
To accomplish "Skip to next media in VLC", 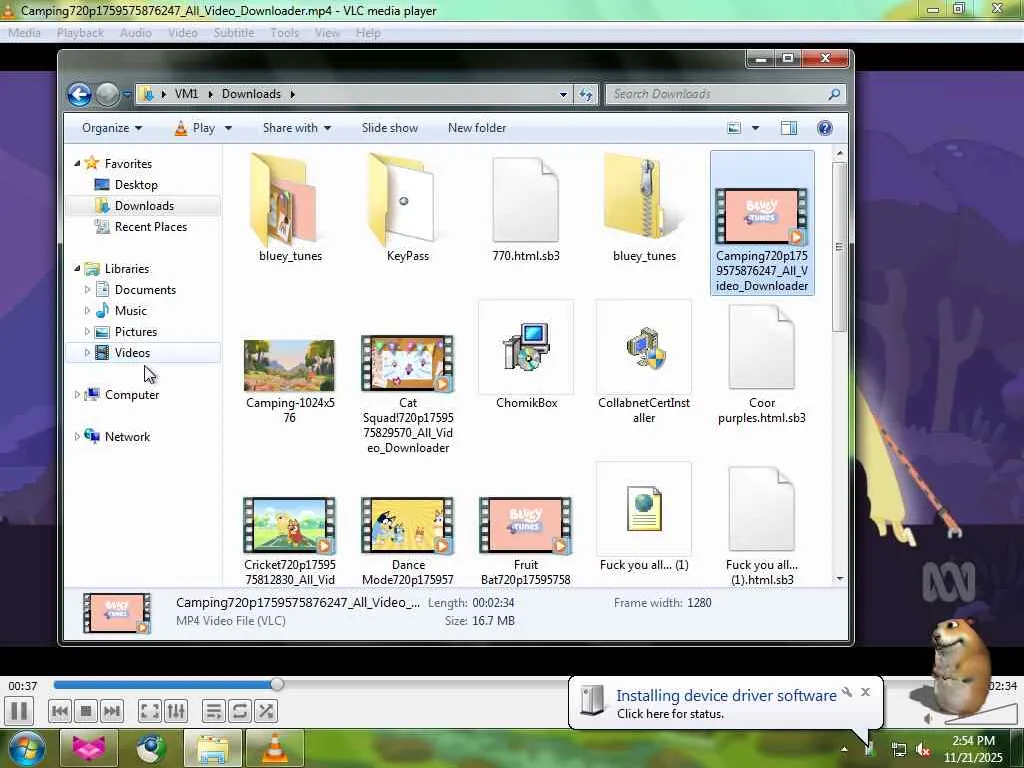I will (x=112, y=711).
